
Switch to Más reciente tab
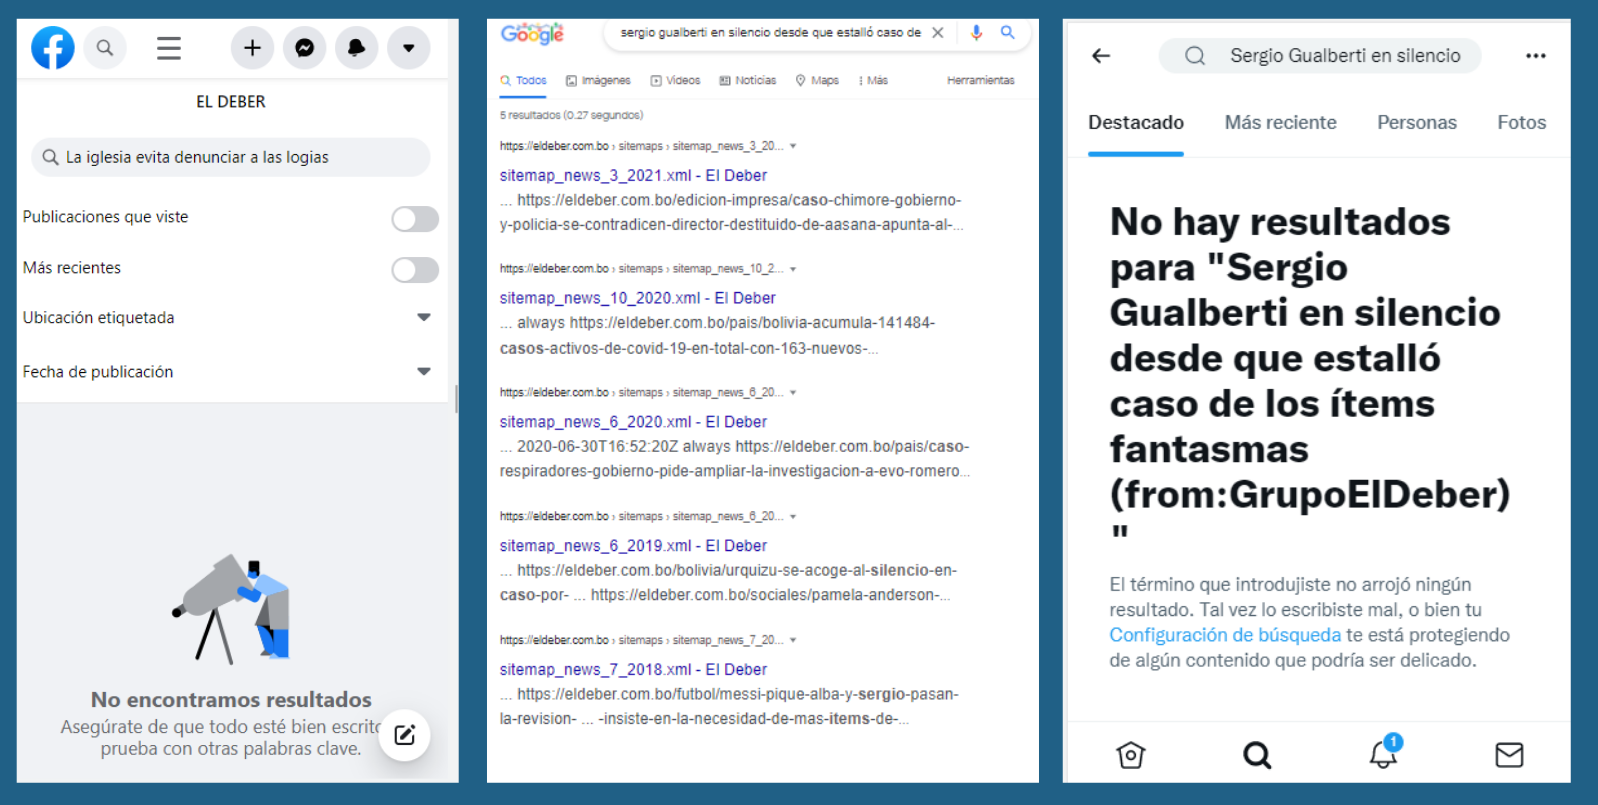(1280, 123)
